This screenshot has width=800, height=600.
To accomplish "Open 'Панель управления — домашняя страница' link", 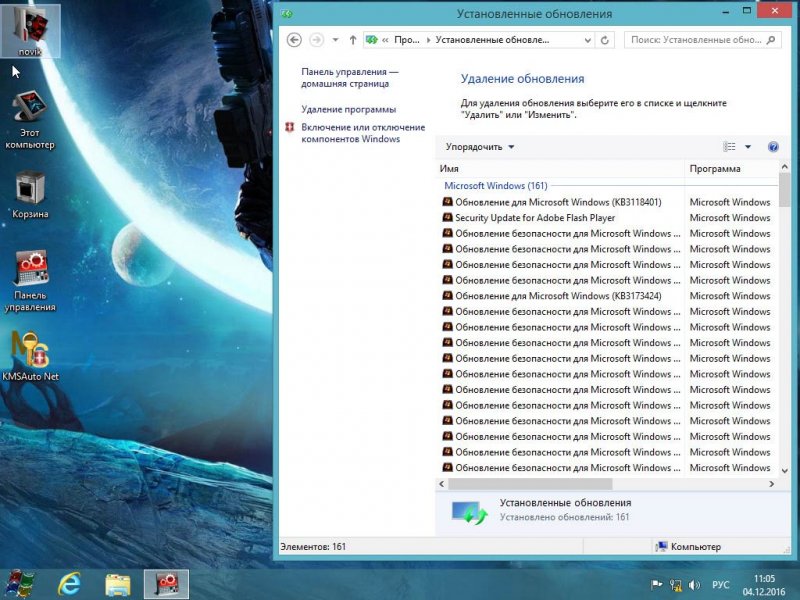I will point(349,78).
